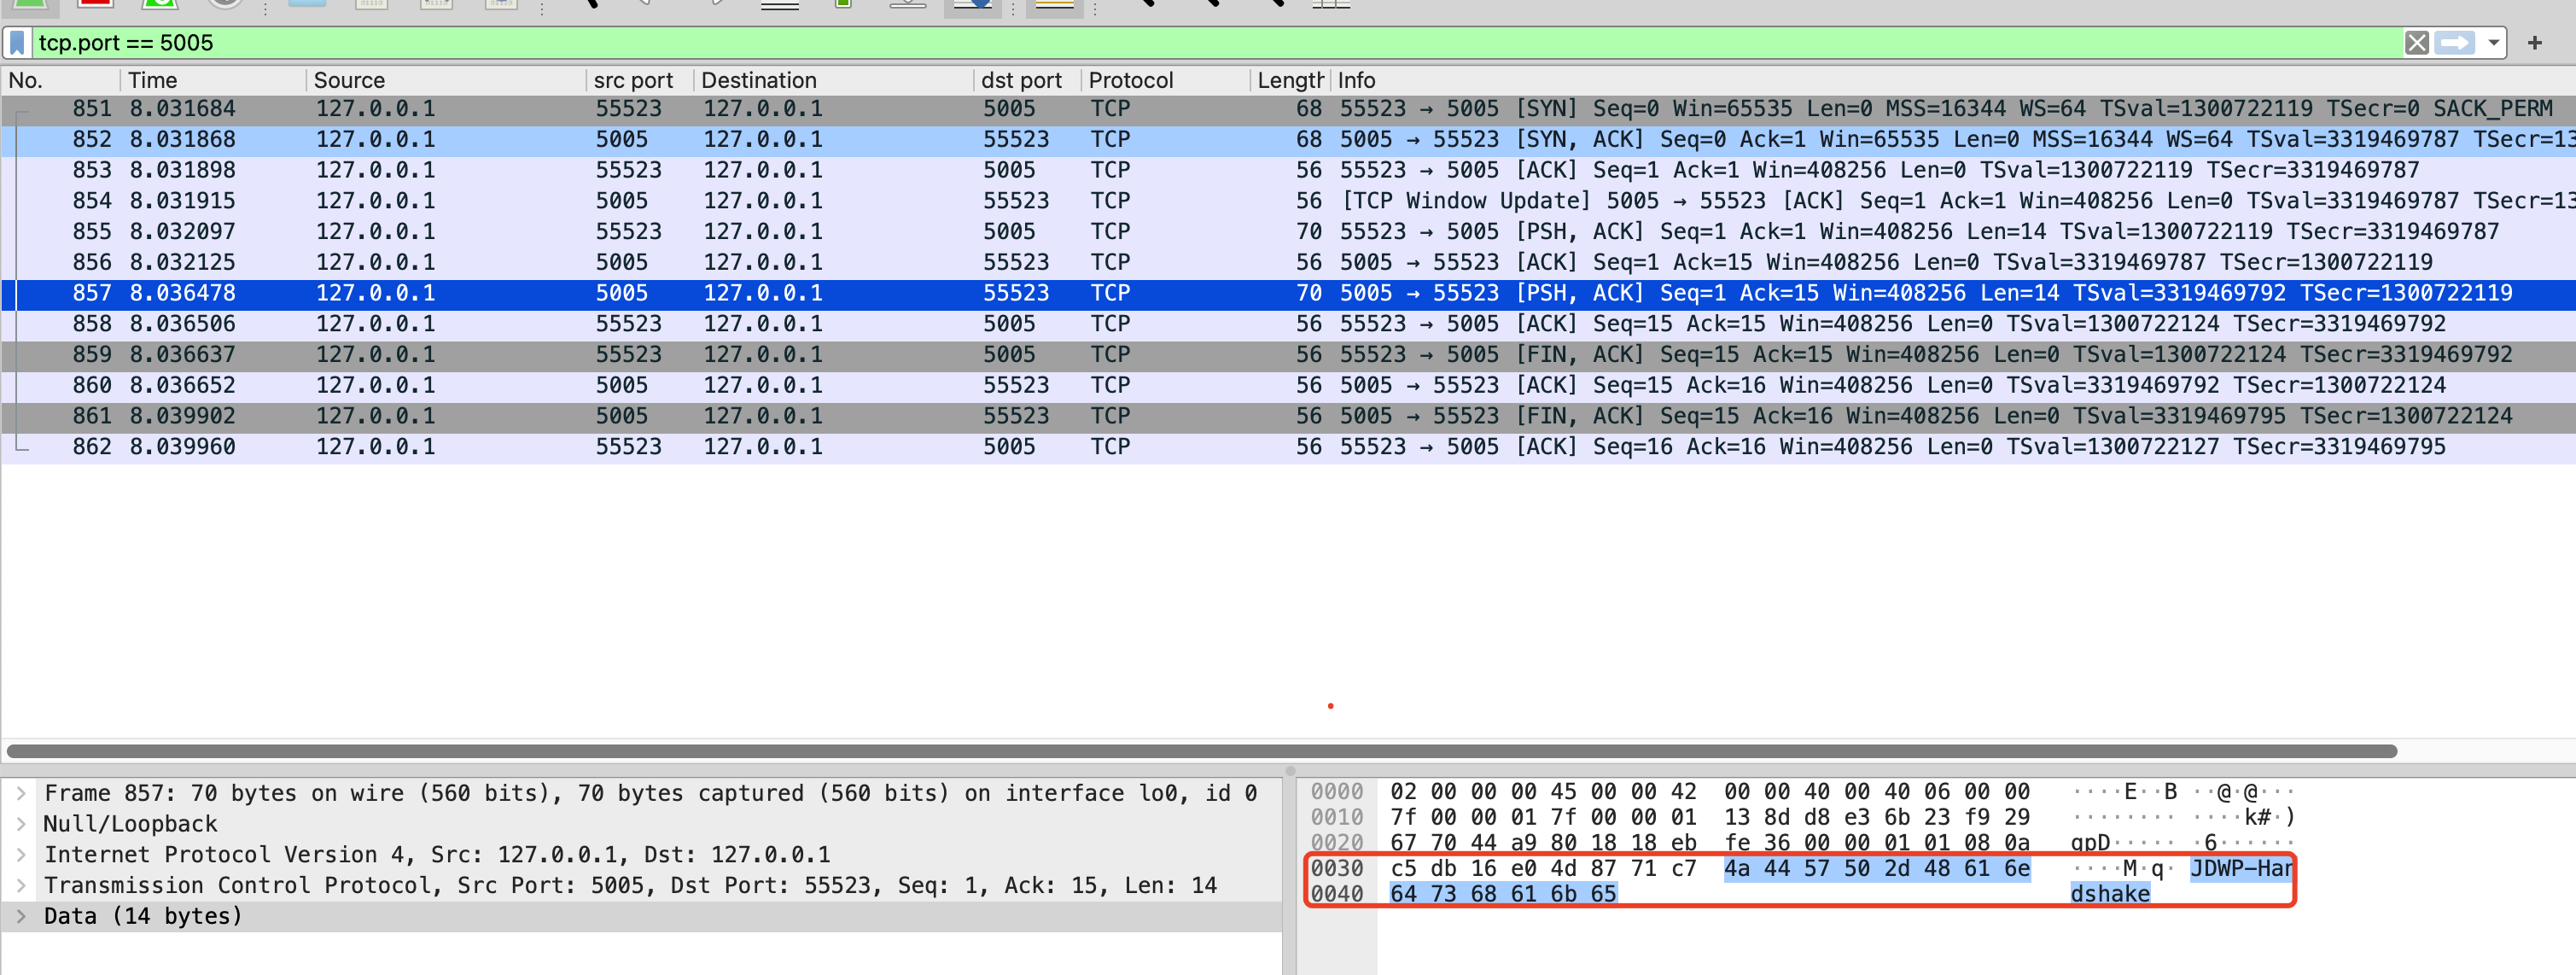The width and height of the screenshot is (2576, 975).
Task: Sort by the Protocol column header
Action: 1130,80
